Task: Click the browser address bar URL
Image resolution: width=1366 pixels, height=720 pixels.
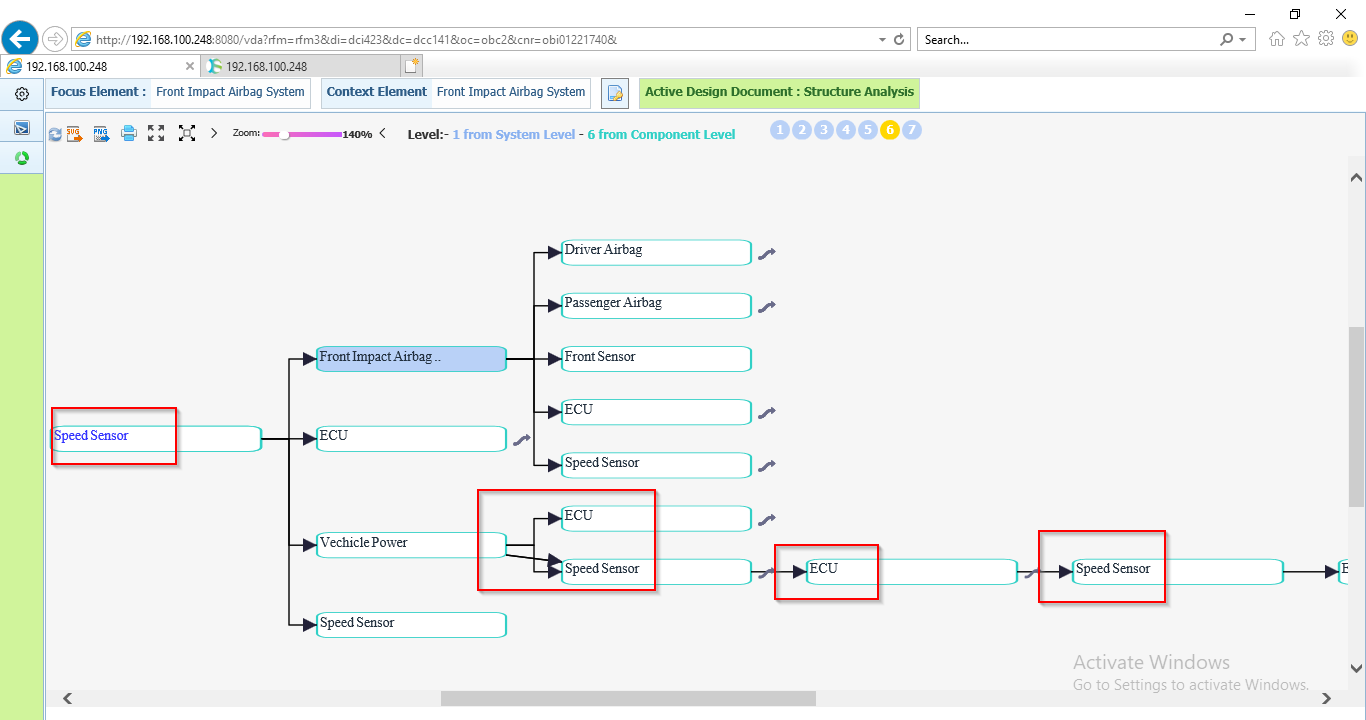Action: tap(356, 40)
